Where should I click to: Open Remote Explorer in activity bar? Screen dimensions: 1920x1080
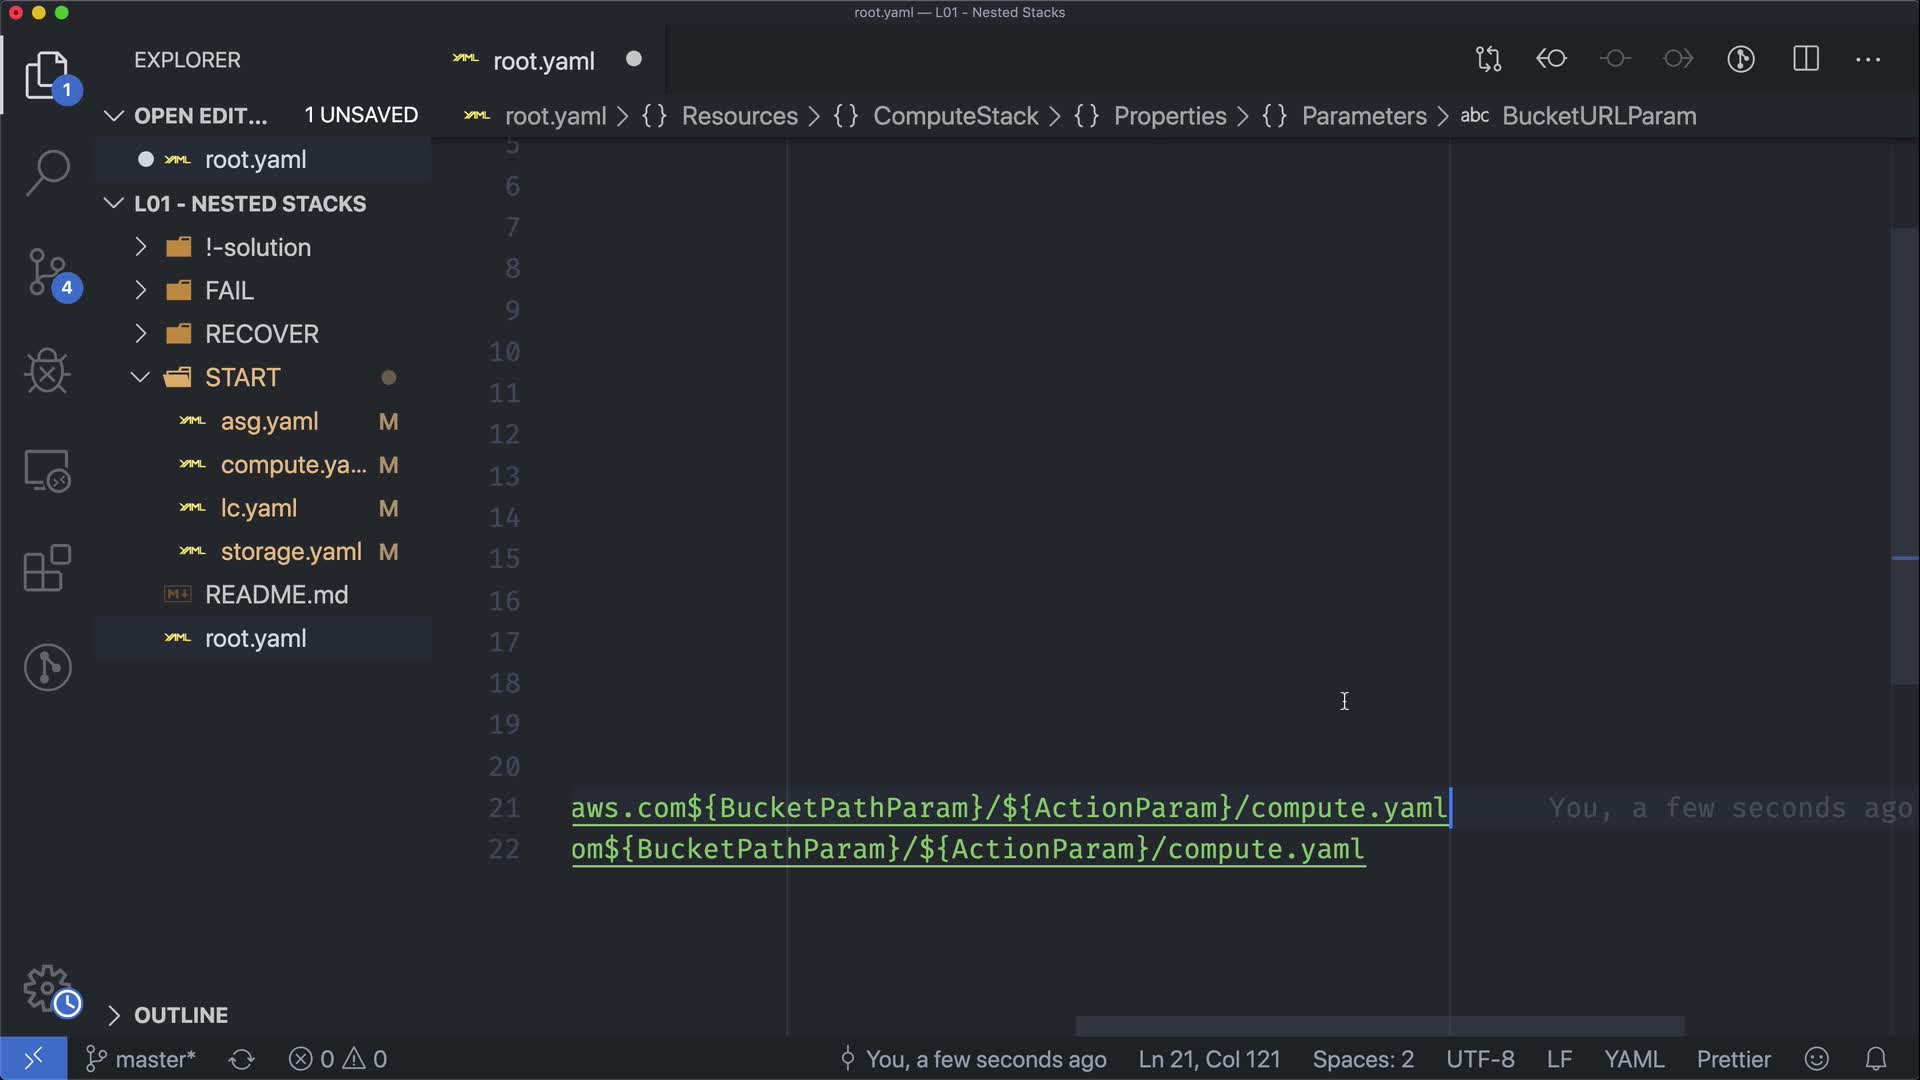[x=47, y=470]
